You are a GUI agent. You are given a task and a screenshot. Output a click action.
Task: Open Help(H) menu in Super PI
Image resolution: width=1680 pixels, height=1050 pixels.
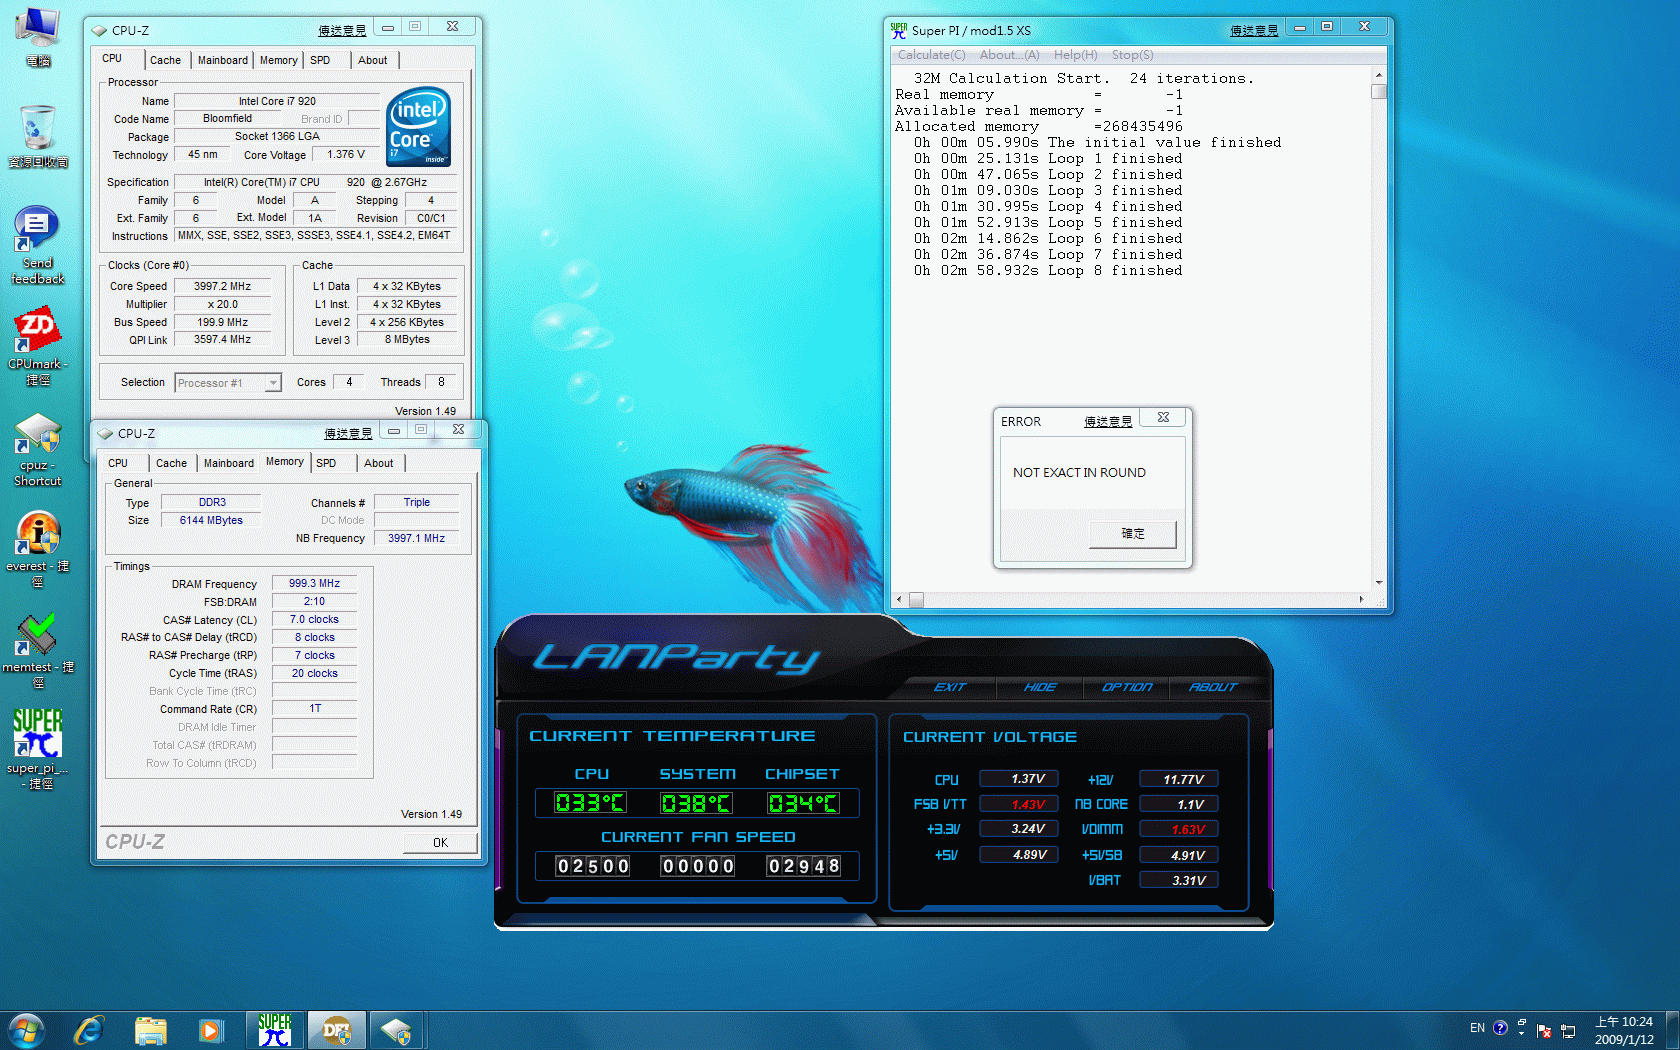(x=1075, y=55)
